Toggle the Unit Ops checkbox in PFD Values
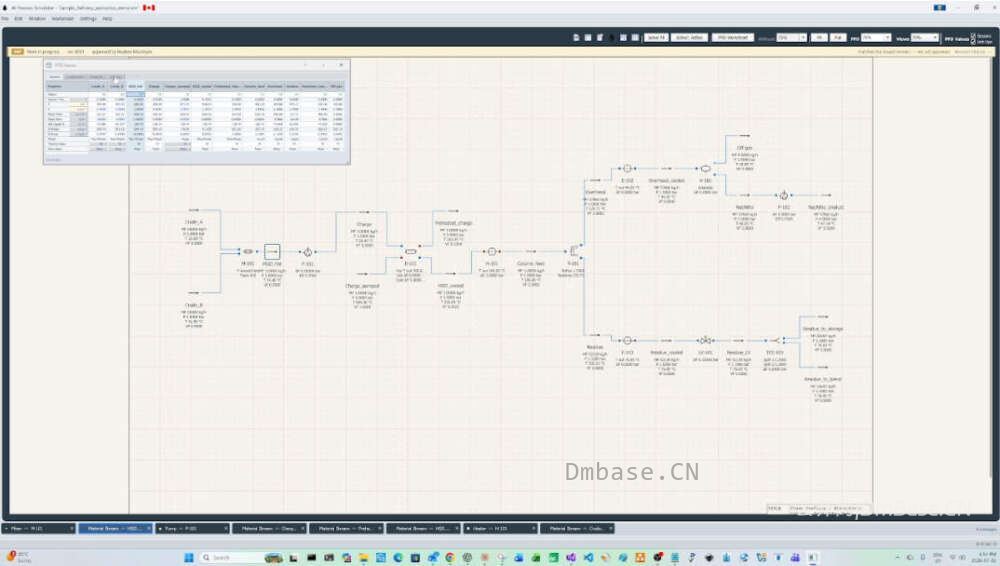Viewport: 1000px width, 566px height. pos(973,41)
